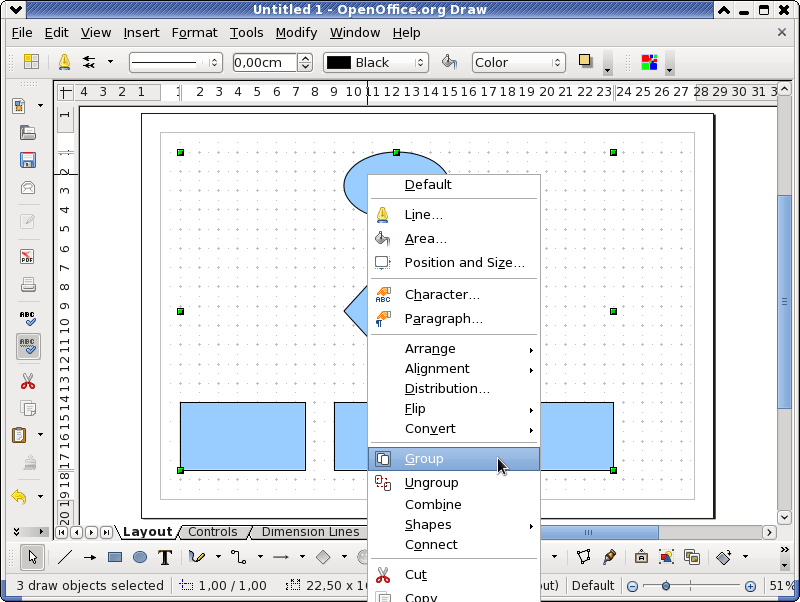Select the Connector tool
This screenshot has width=800, height=602.
[x=238, y=557]
